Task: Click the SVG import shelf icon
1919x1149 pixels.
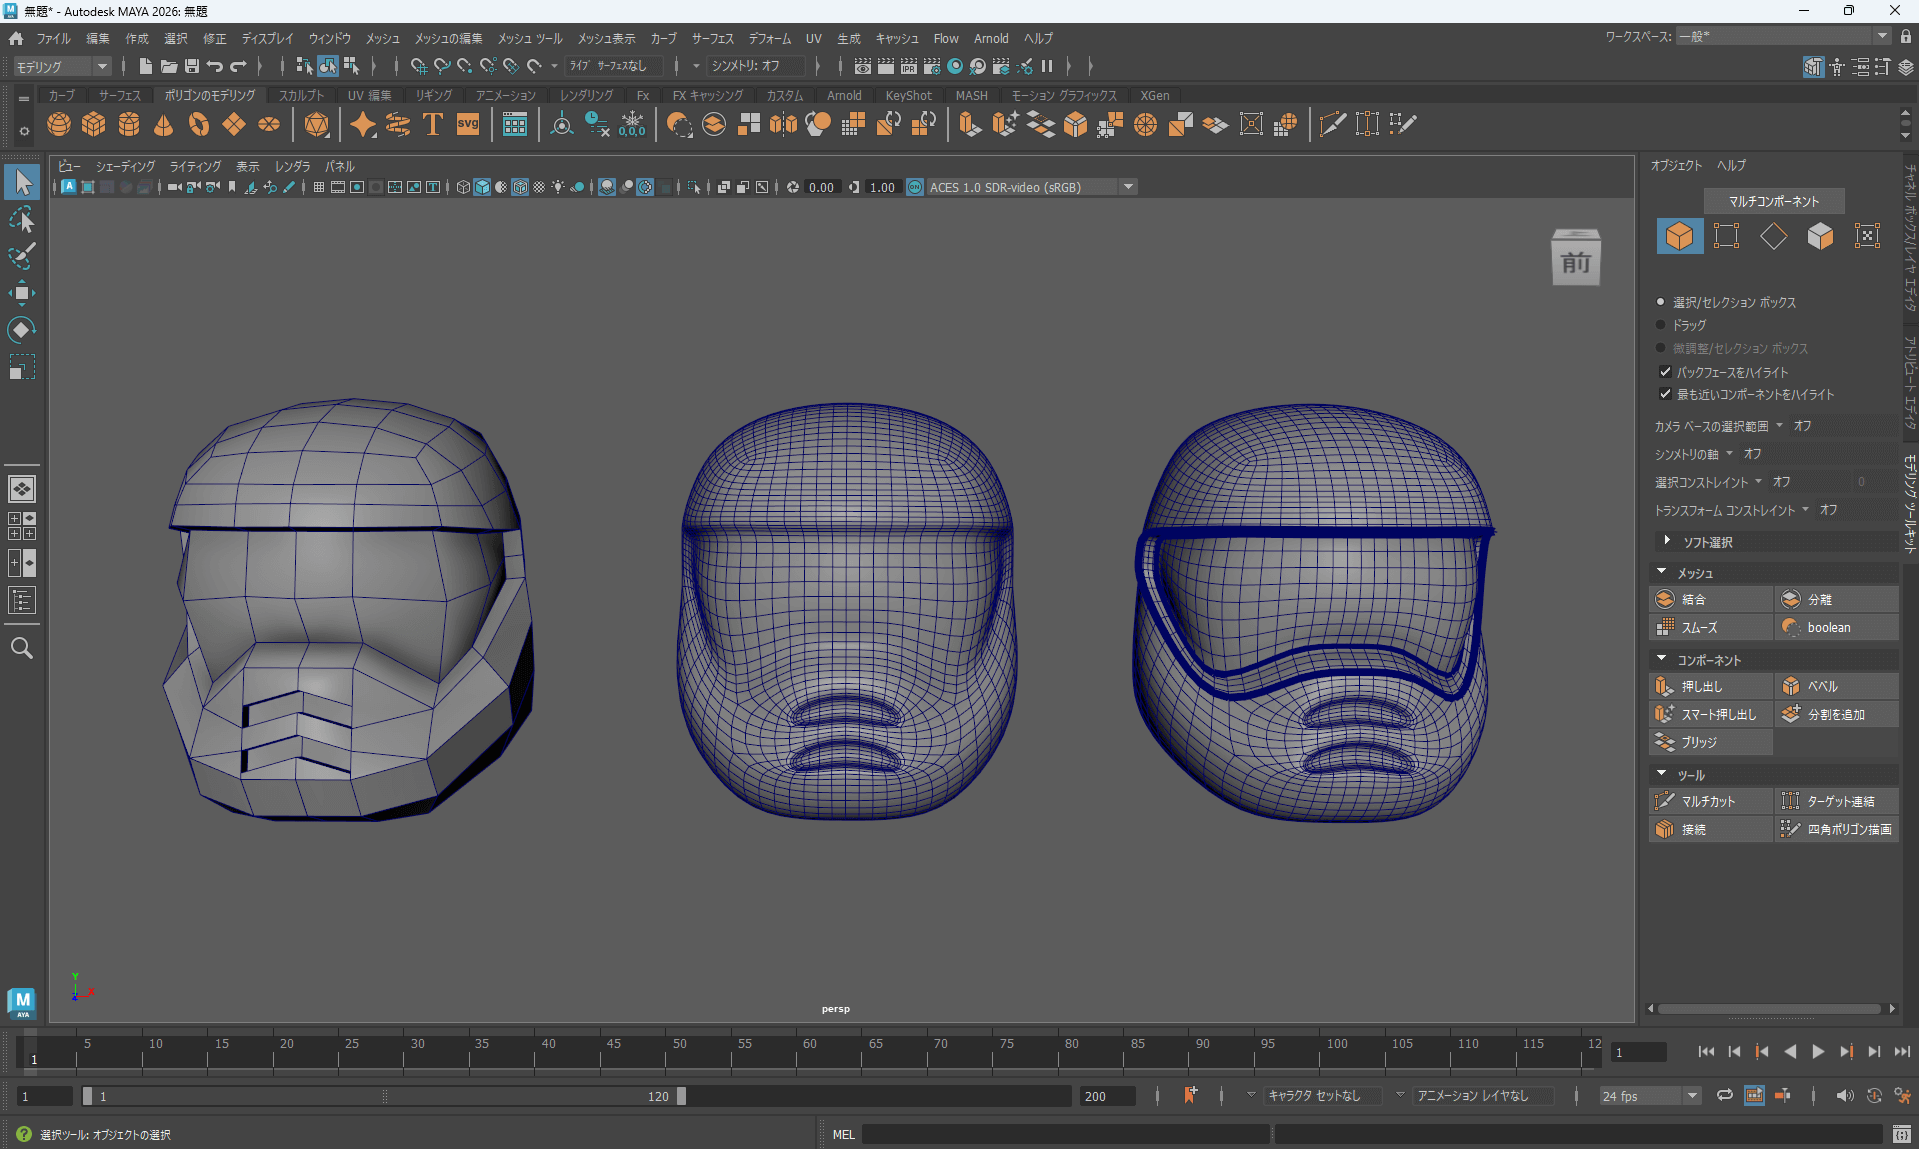Action: pyautogui.click(x=468, y=124)
